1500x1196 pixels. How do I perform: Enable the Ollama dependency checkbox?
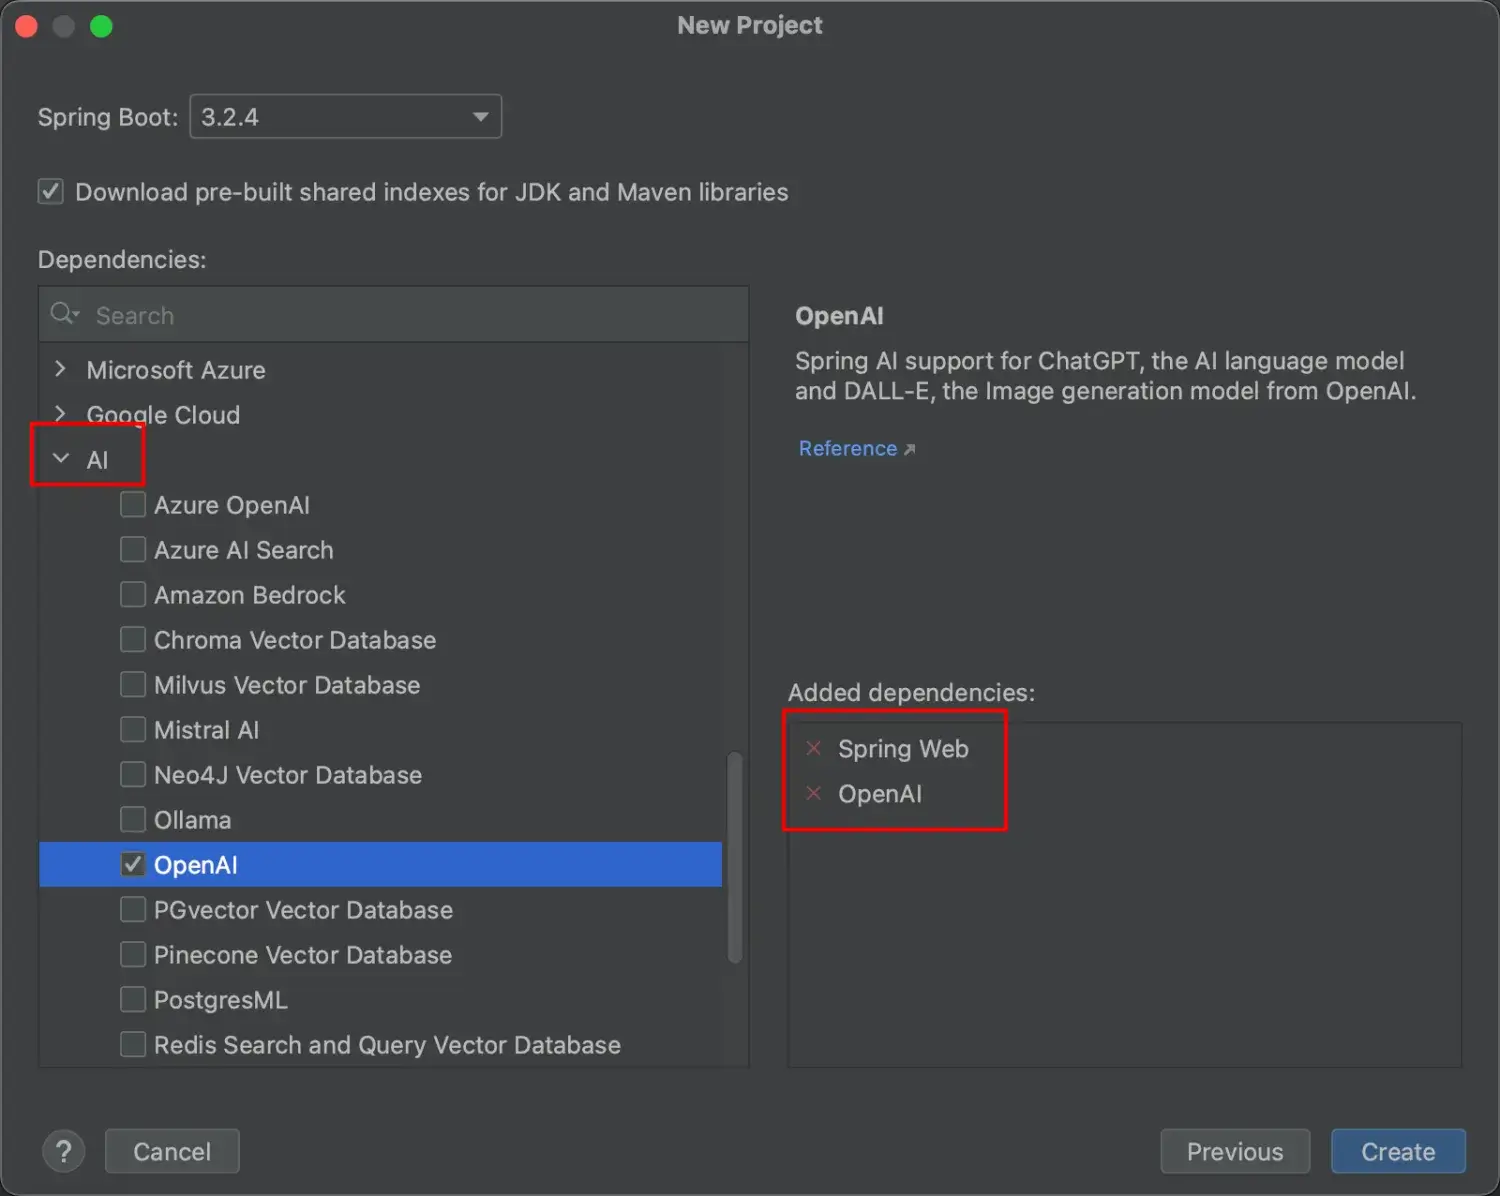133,819
